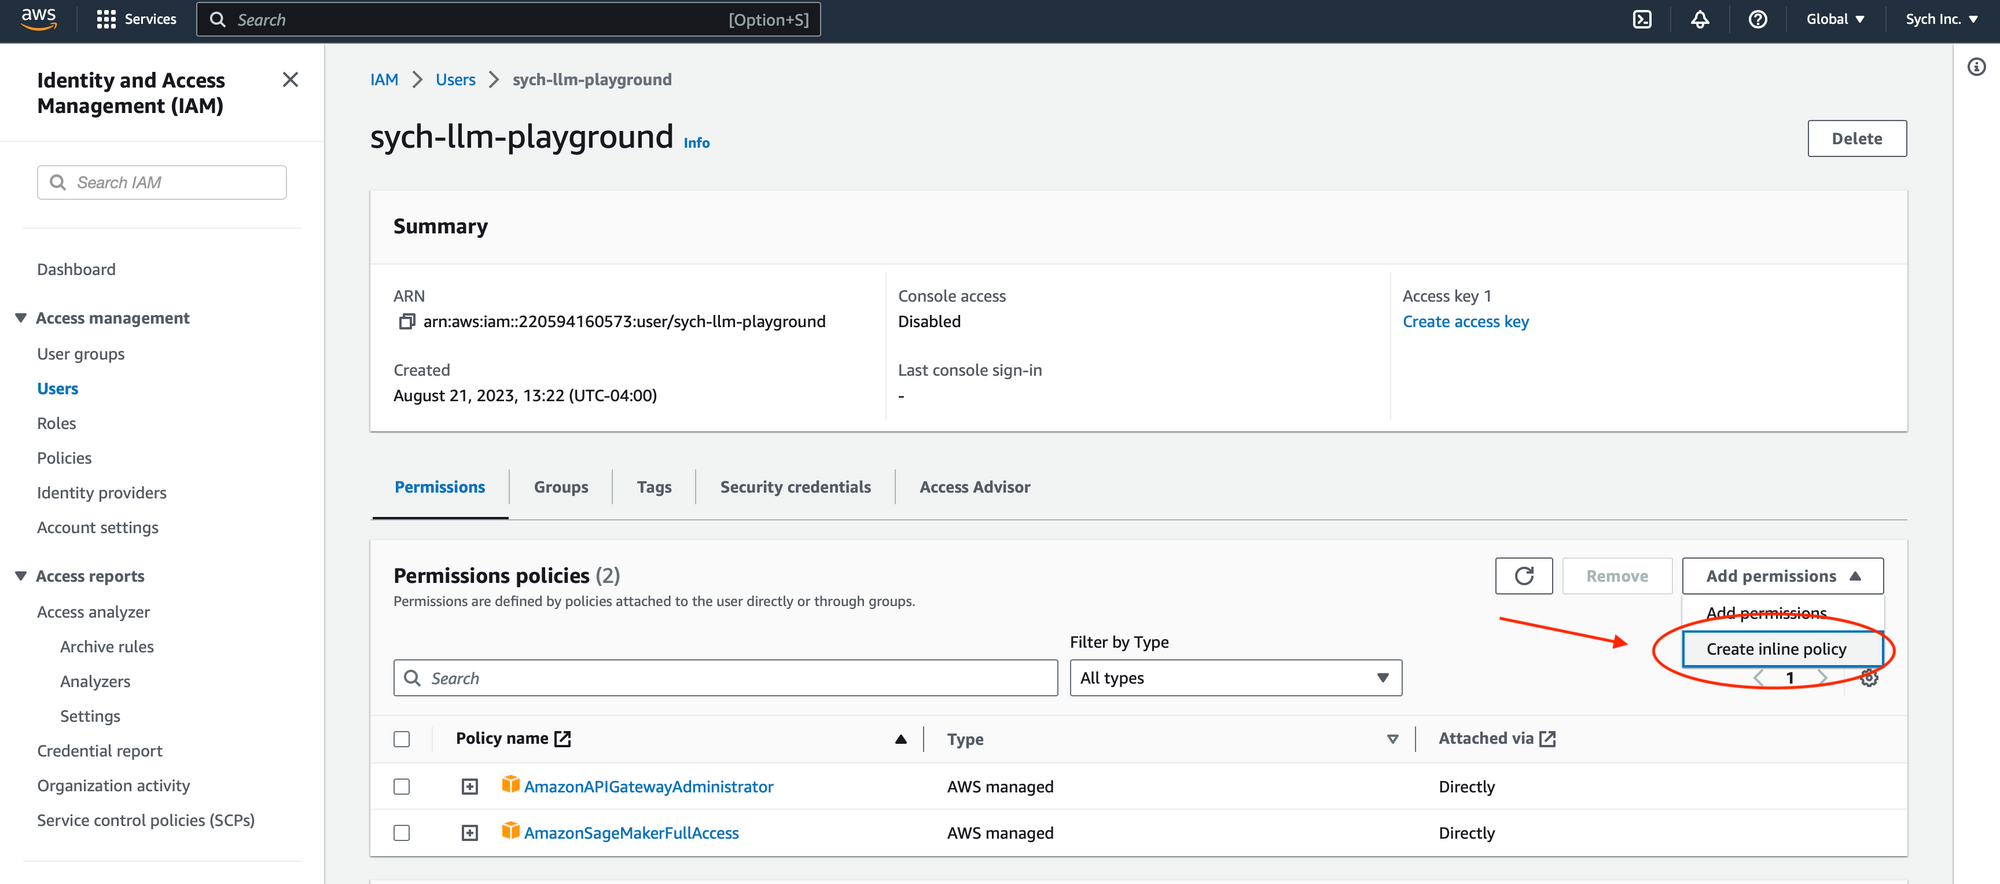Expand the AmazonAPIGatewayAdministrator policy row
Image resolution: width=2000 pixels, height=884 pixels.
click(470, 786)
